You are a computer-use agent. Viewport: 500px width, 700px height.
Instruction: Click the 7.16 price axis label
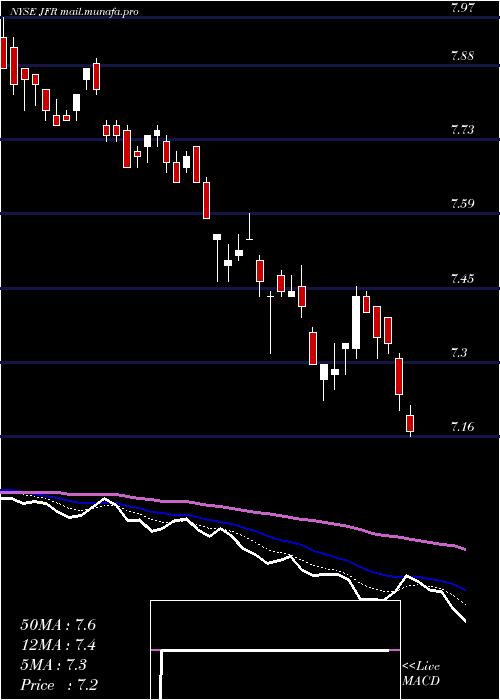pyautogui.click(x=462, y=427)
